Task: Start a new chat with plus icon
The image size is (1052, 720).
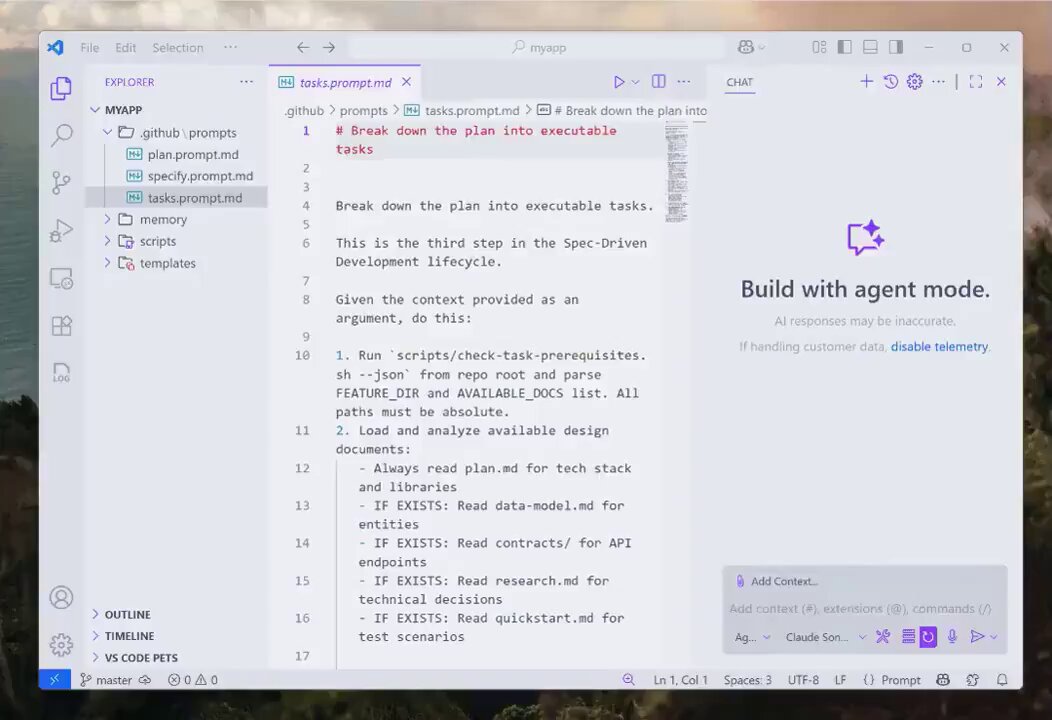Action: 866,82
